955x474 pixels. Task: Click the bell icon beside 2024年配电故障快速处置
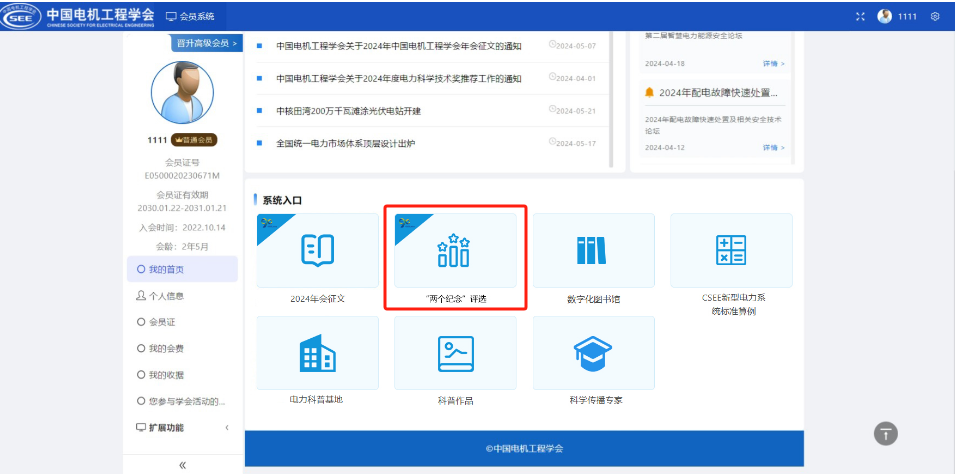(x=649, y=93)
